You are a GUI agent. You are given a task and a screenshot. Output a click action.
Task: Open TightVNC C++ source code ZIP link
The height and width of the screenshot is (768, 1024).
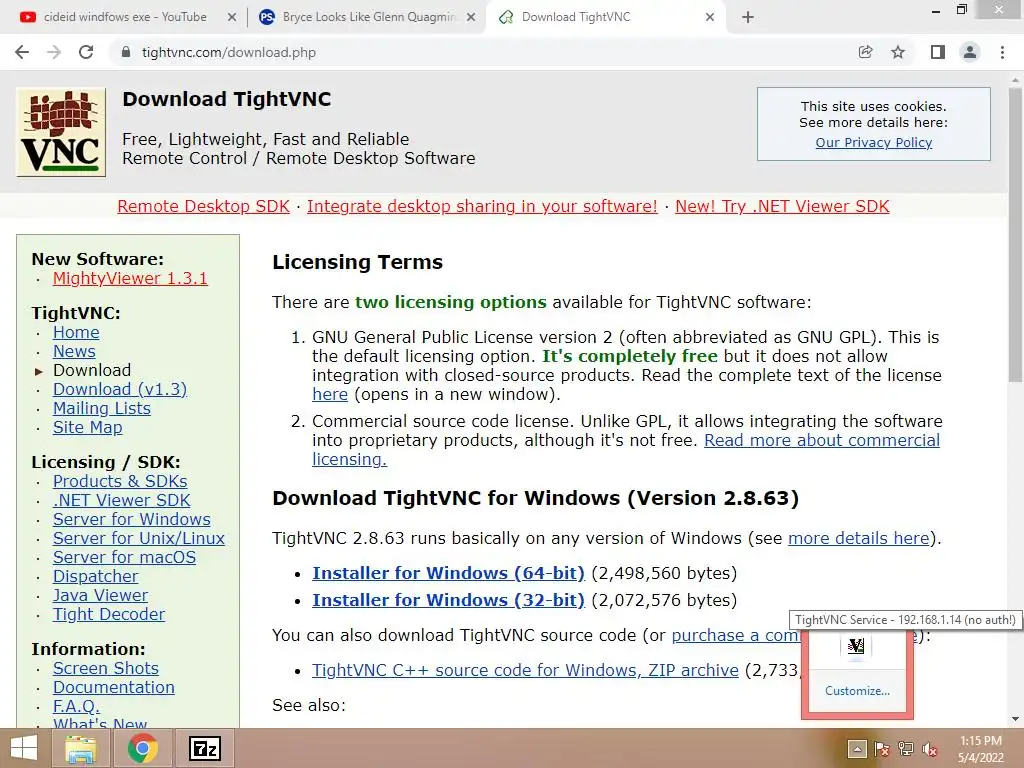525,670
